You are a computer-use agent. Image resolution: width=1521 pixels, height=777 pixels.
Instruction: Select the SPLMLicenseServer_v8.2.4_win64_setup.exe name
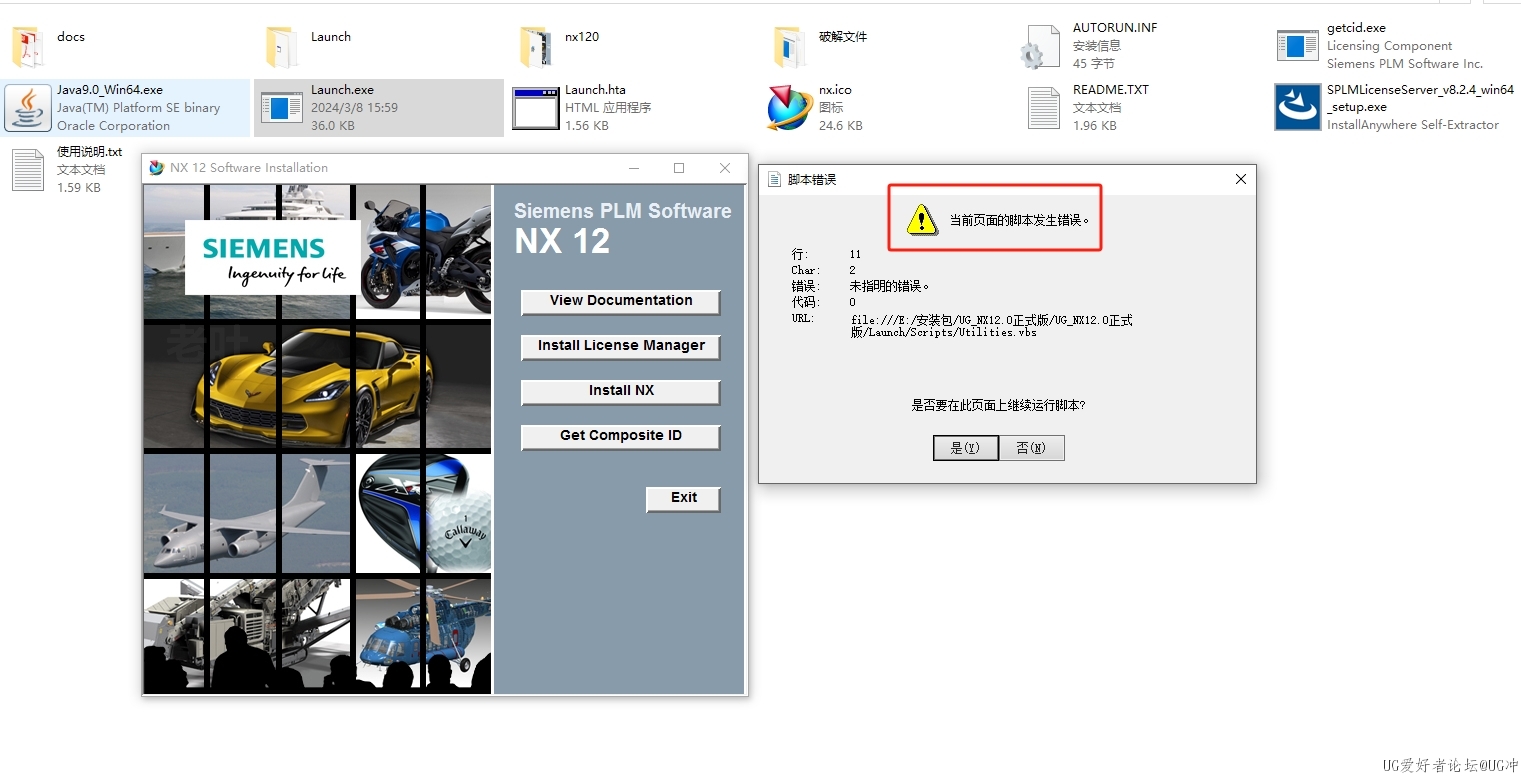click(x=1420, y=98)
